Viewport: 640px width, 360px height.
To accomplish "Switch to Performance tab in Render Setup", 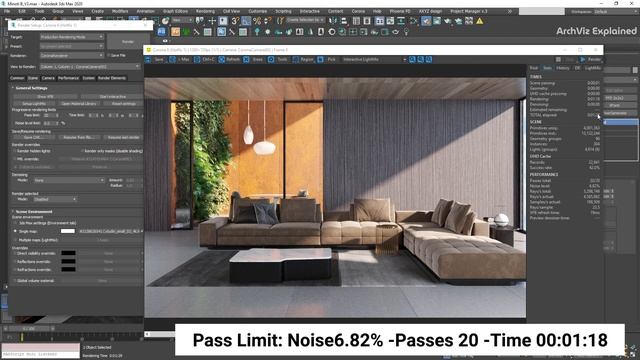I will [68, 78].
